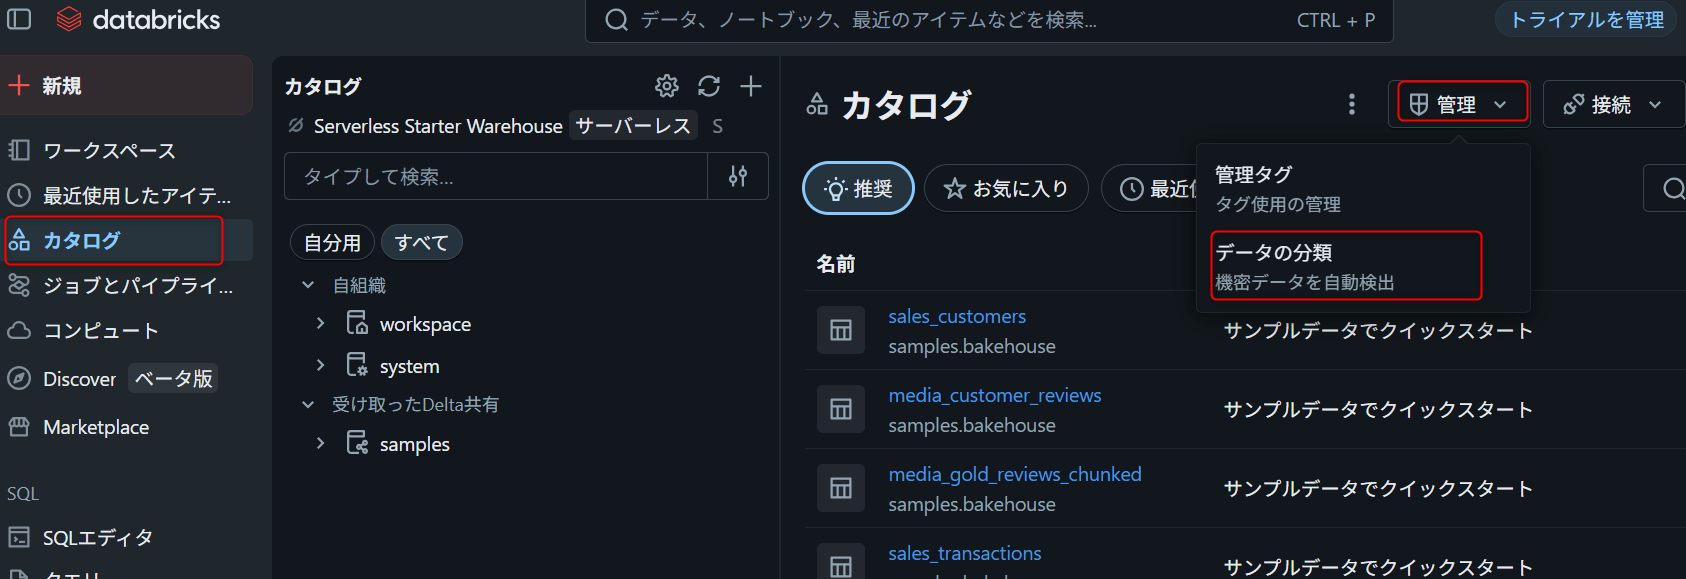Viewport: 1686px width, 579px height.
Task: Open SQLエディタ from the sidebar
Action: (97, 537)
